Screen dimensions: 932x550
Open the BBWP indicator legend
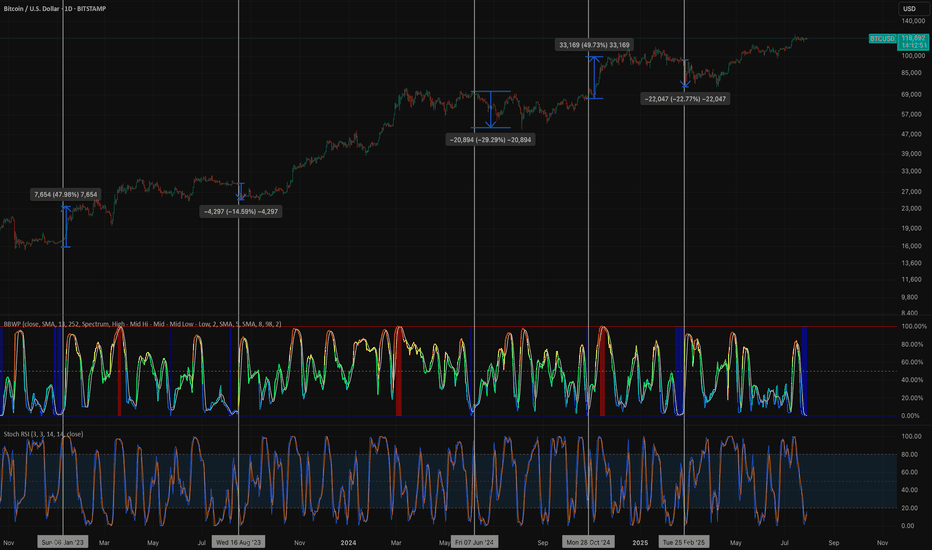point(143,324)
